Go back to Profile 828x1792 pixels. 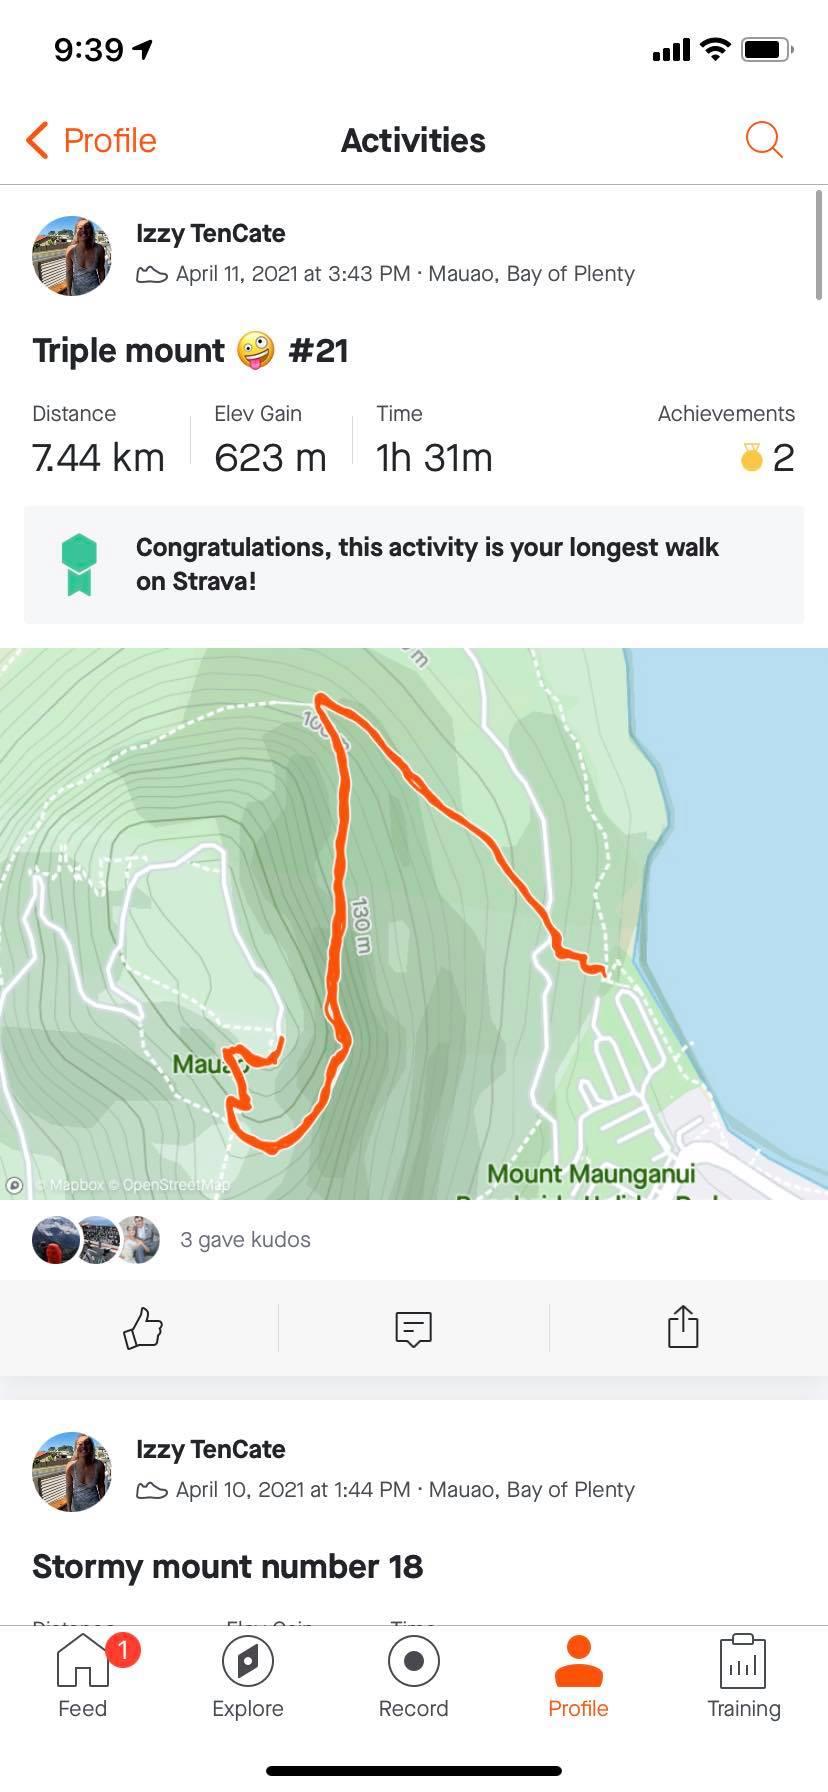tap(91, 140)
